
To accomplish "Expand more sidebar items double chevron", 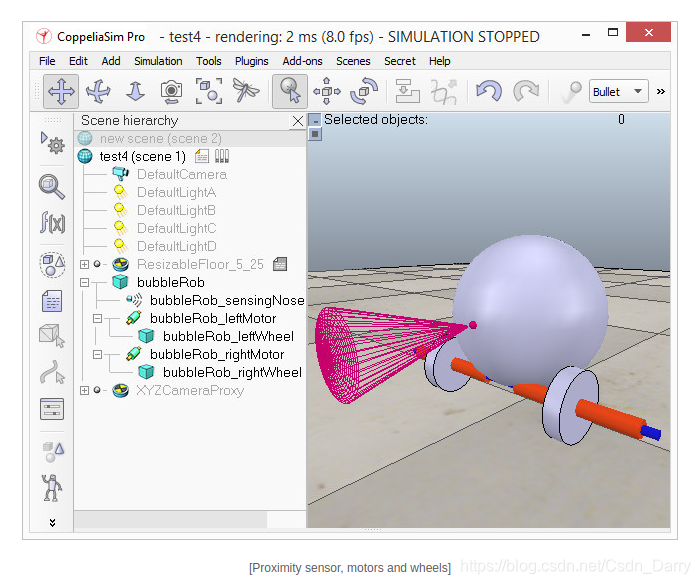I will click(x=52, y=522).
